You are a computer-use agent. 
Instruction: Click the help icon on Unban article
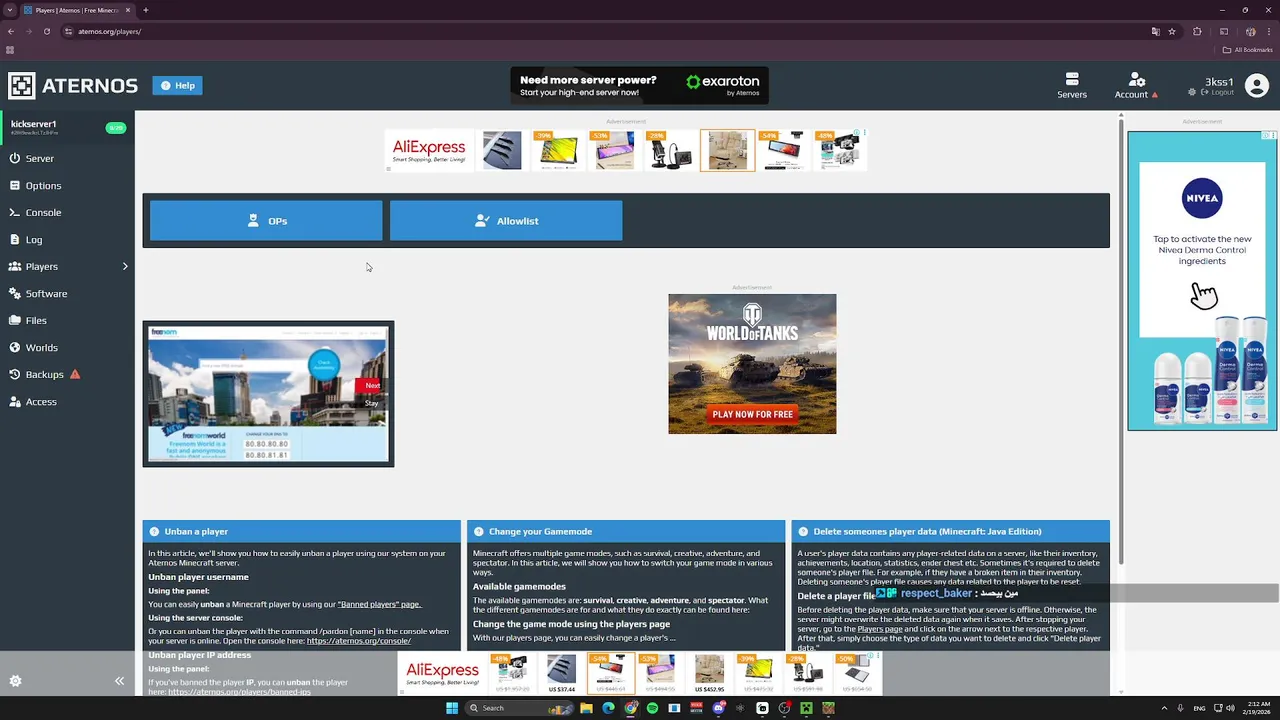[x=154, y=532]
